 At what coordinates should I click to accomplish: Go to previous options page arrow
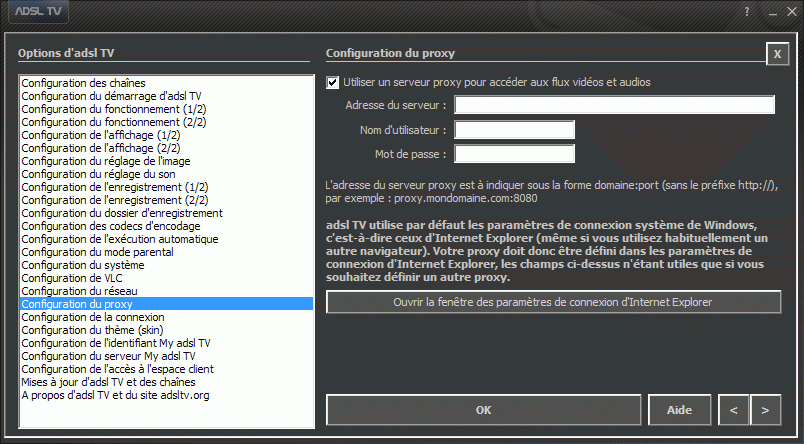pyautogui.click(x=734, y=410)
